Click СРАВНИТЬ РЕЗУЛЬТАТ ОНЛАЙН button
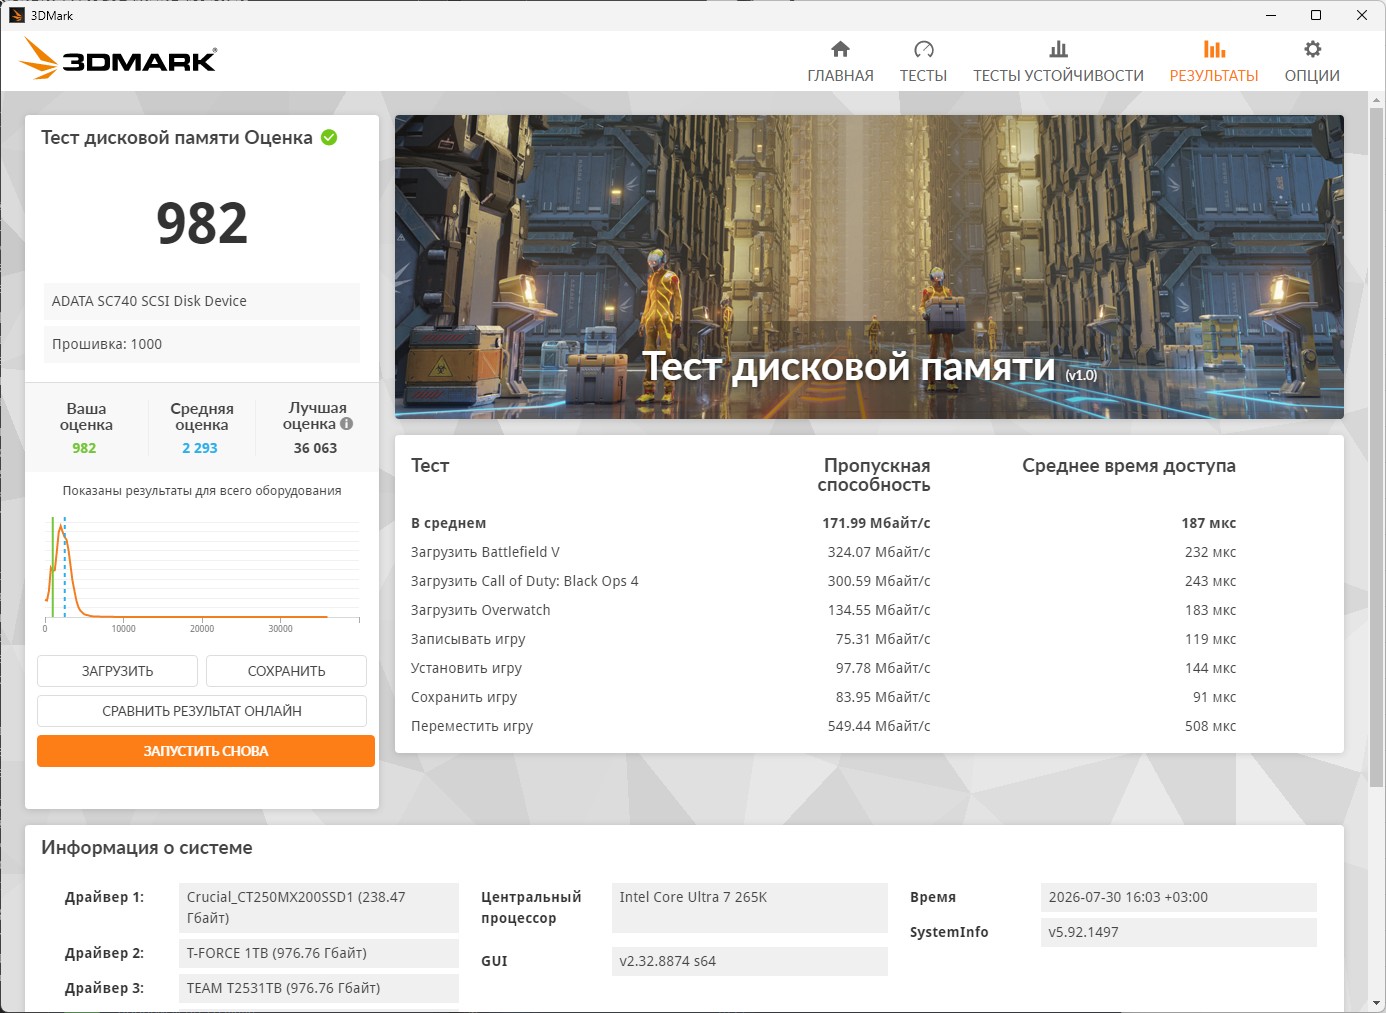1386x1013 pixels. click(202, 711)
